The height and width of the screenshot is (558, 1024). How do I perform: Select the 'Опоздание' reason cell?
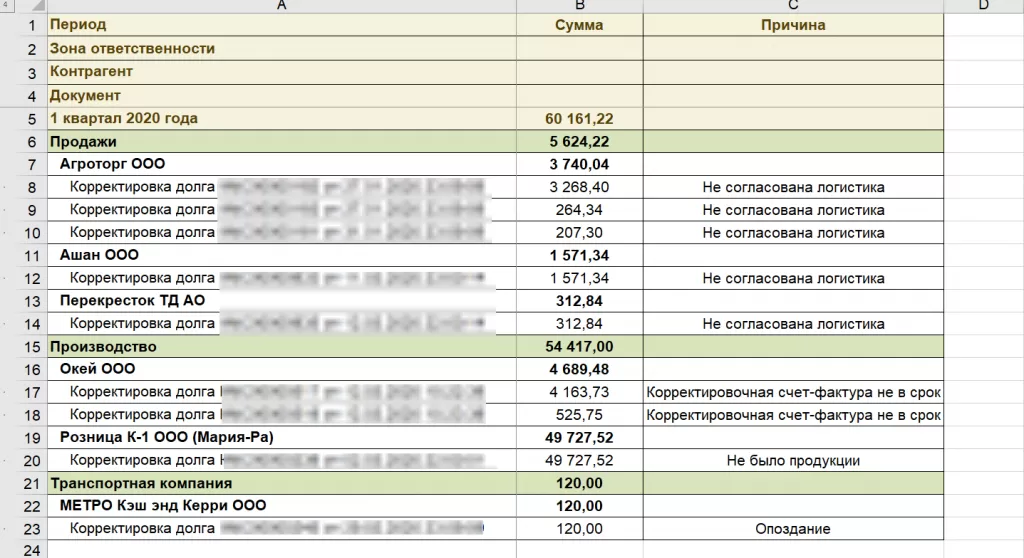(x=793, y=529)
